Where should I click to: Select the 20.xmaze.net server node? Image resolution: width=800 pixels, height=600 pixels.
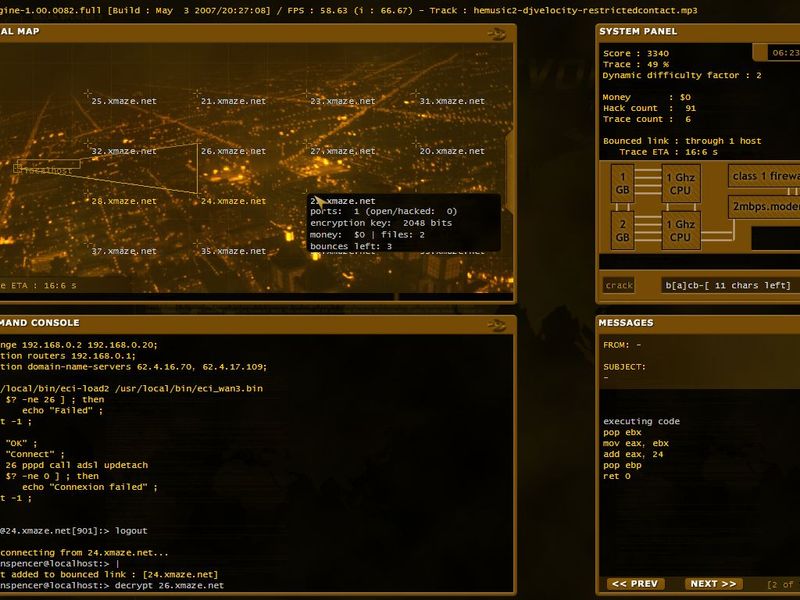(x=452, y=151)
